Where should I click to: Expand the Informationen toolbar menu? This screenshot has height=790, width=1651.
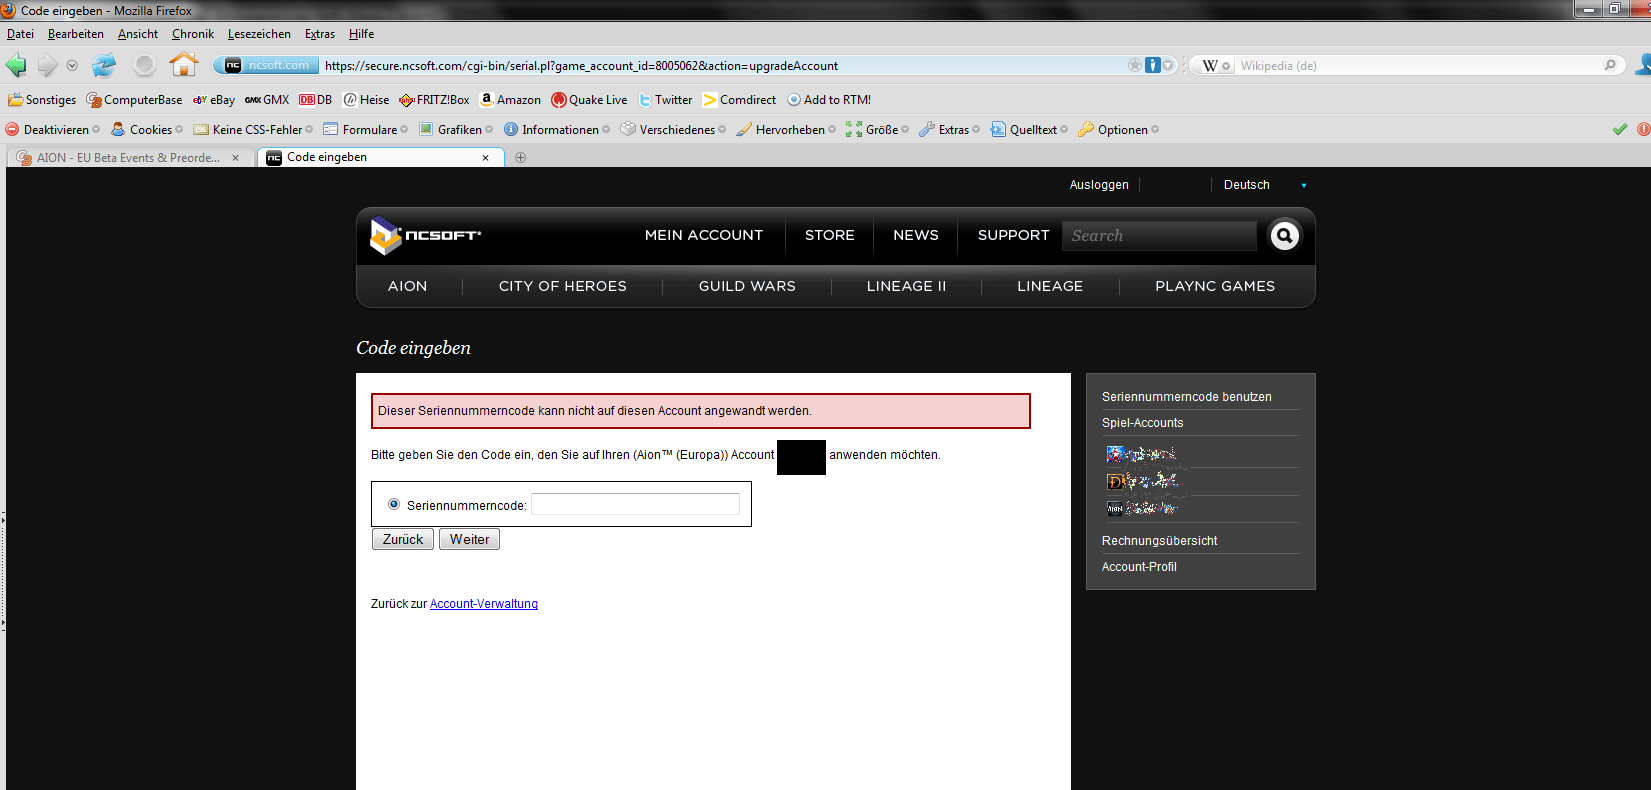(x=557, y=130)
